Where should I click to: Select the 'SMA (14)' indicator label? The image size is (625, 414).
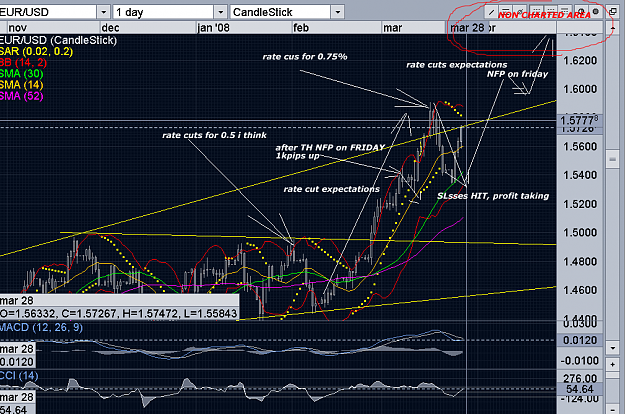pos(22,85)
